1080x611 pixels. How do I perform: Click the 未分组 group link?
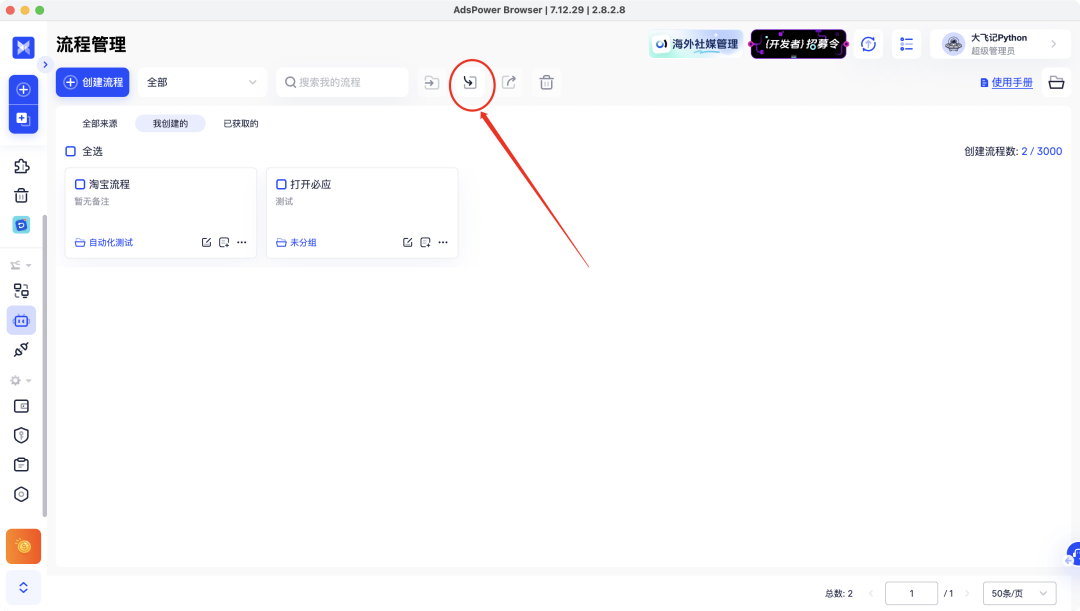(x=296, y=242)
